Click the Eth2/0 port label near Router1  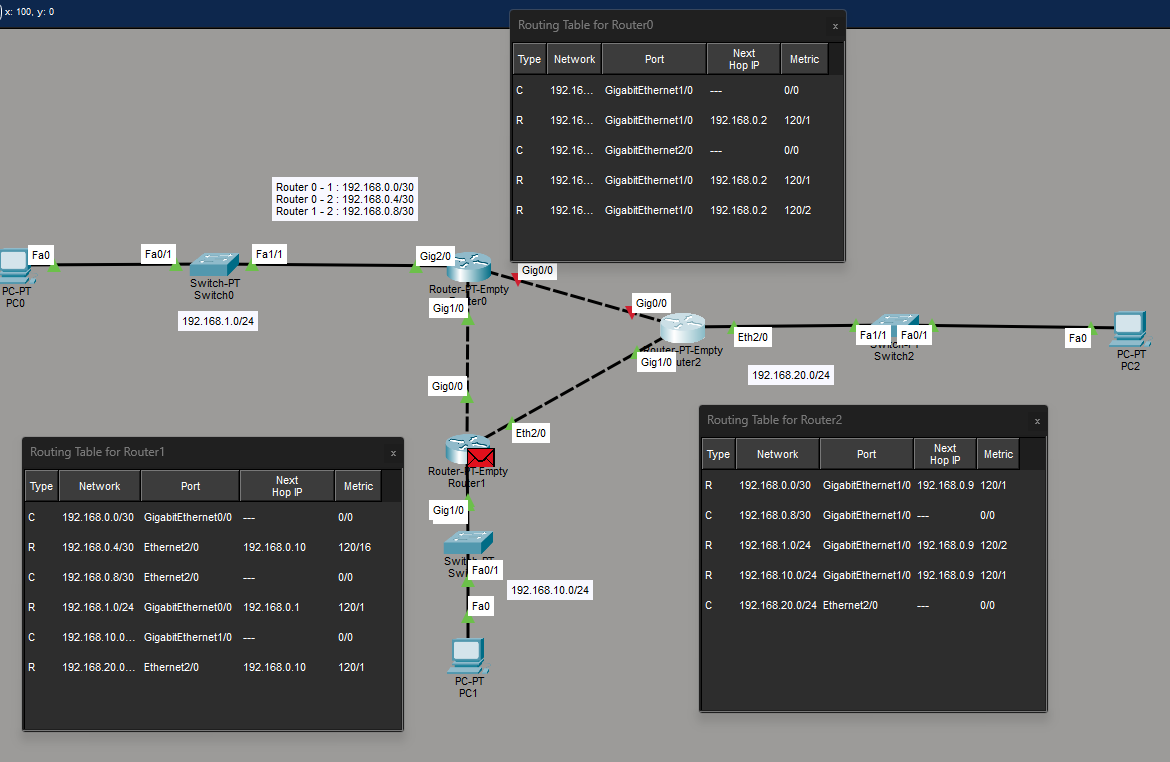pyautogui.click(x=531, y=433)
